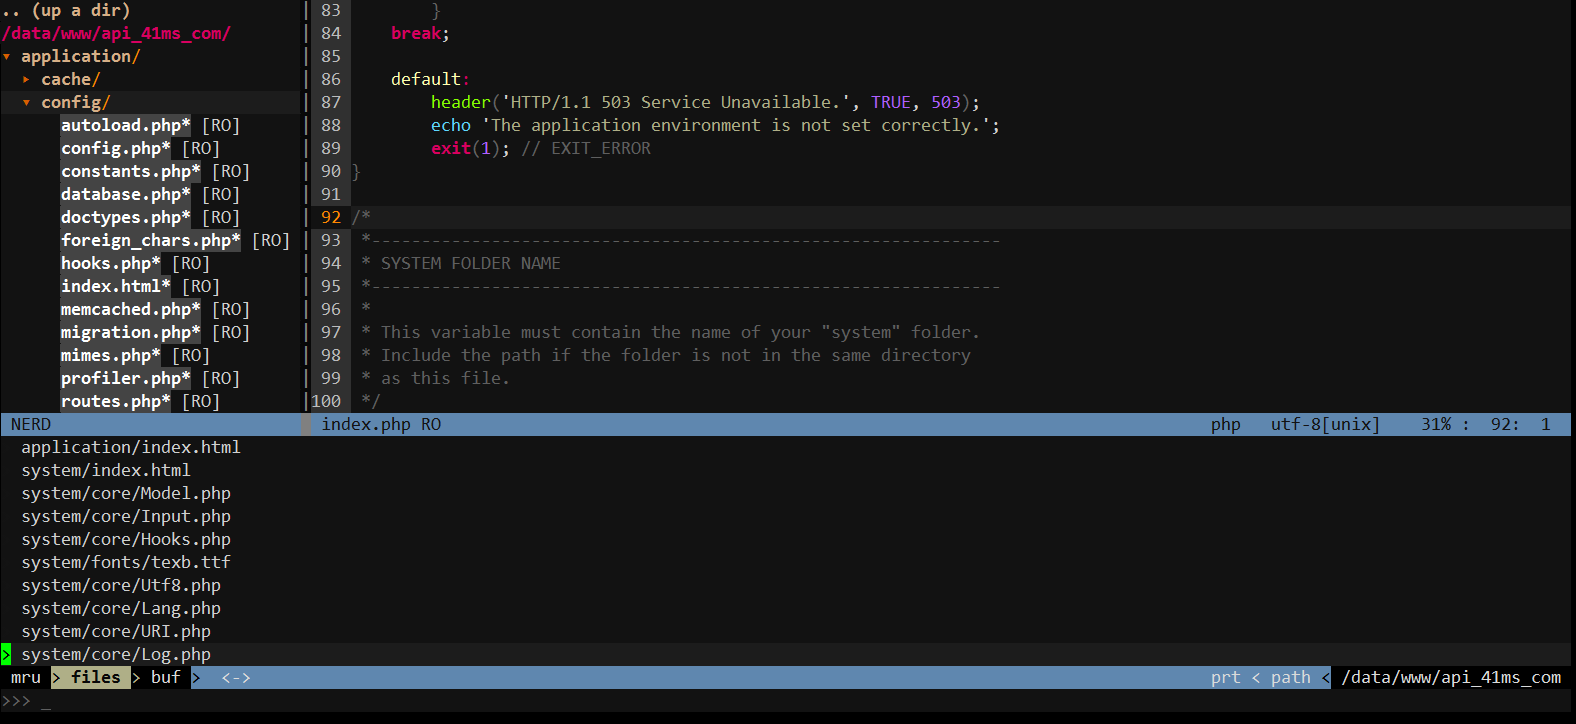Open config.php in the tree
The height and width of the screenshot is (724, 1576).
[x=115, y=149]
